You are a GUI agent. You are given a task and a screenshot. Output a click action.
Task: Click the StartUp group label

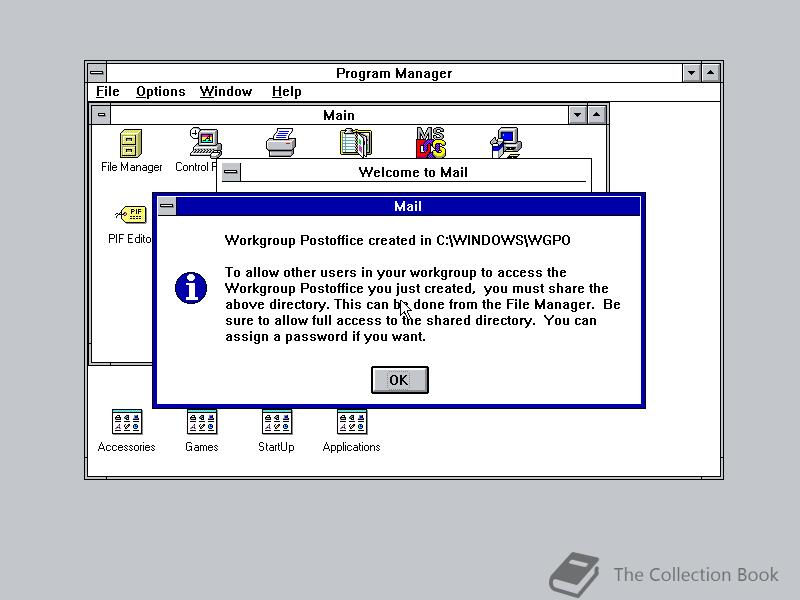[x=276, y=447]
